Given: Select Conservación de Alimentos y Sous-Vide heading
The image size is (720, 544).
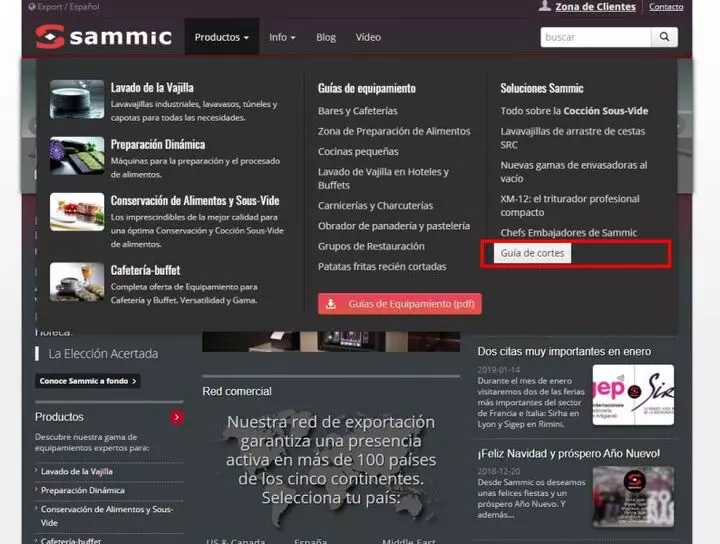Looking at the screenshot, I should click(x=195, y=201).
